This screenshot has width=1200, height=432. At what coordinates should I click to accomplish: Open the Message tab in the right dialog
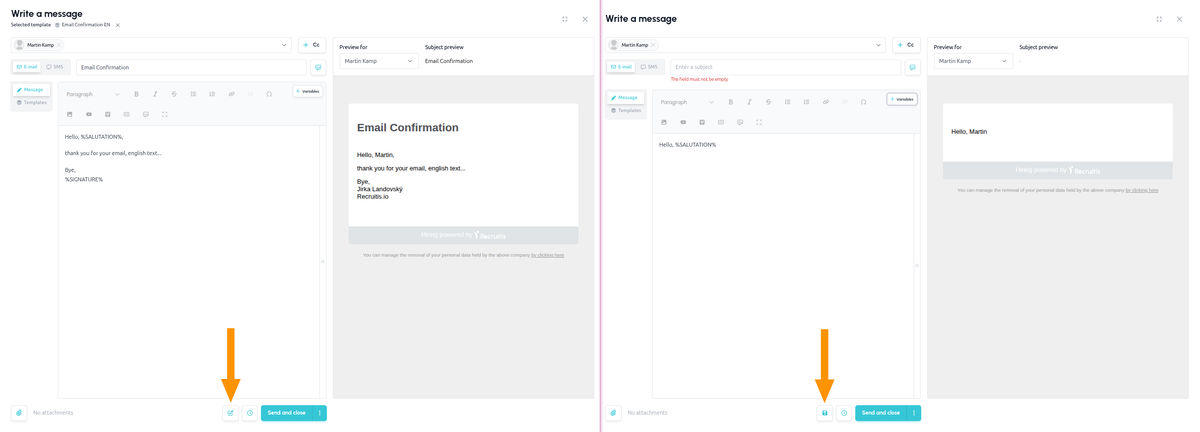coord(625,98)
